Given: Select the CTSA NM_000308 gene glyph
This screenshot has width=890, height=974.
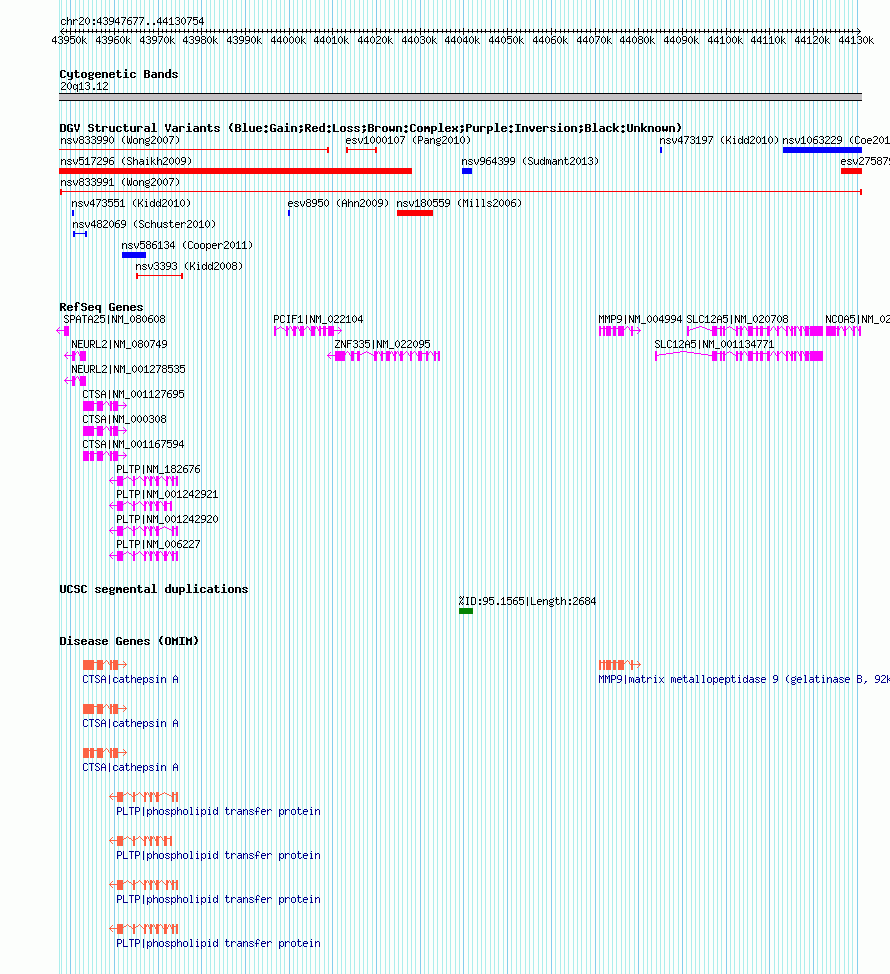Looking at the screenshot, I should (105, 431).
